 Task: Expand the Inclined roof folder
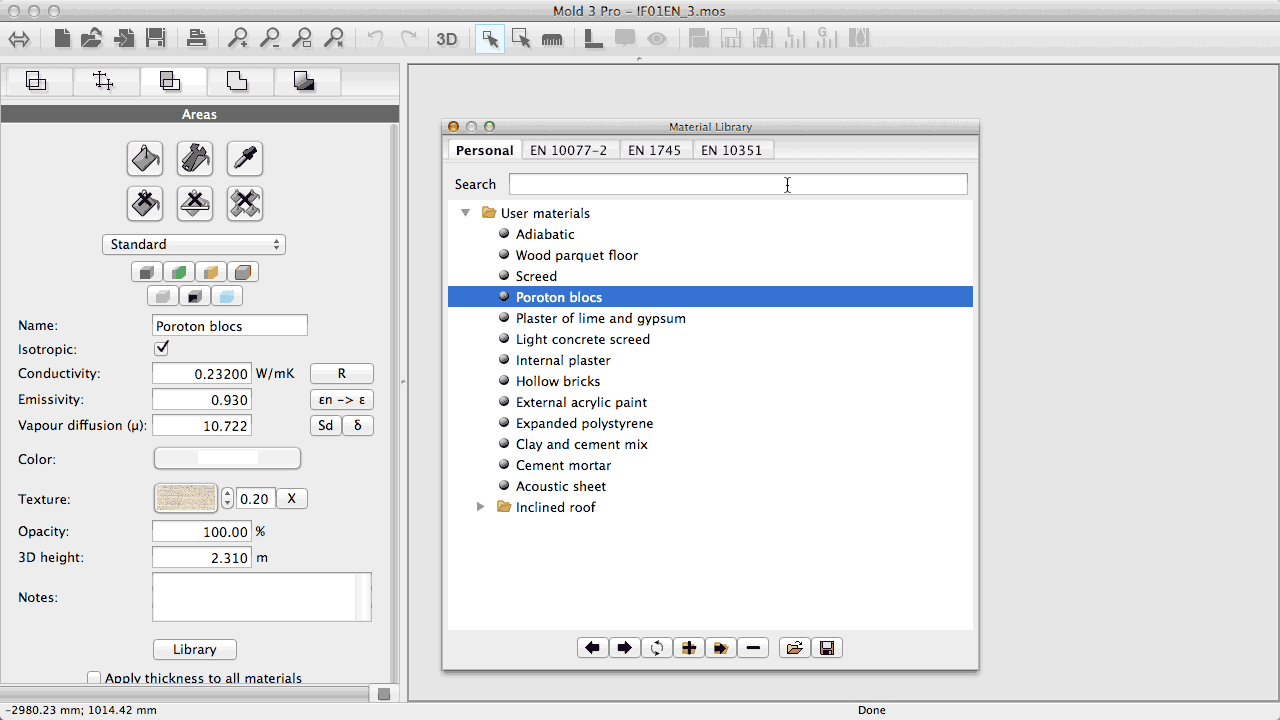click(x=480, y=507)
